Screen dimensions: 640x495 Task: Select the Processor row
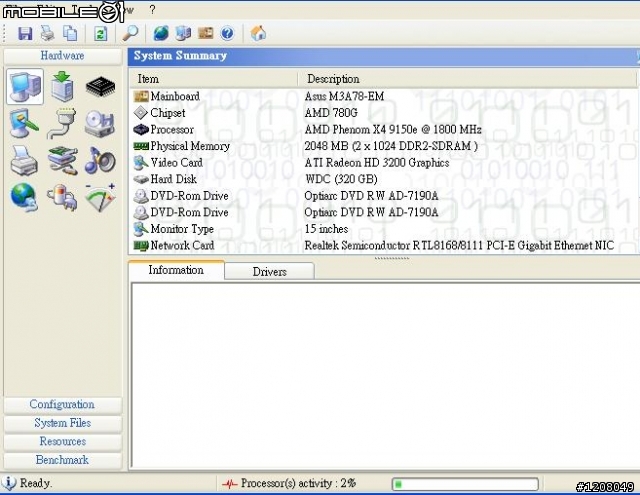[x=384, y=129]
